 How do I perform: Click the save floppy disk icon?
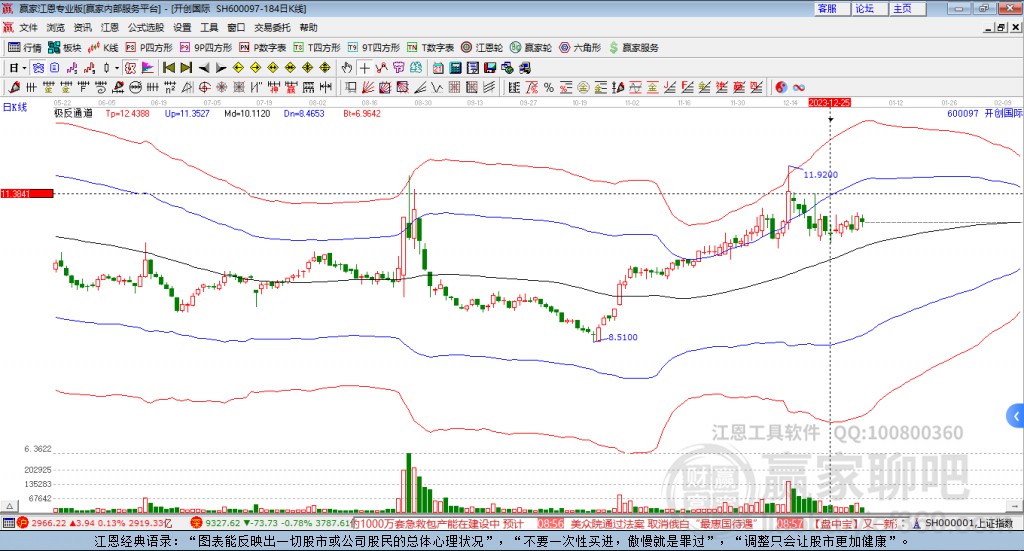tap(490, 68)
